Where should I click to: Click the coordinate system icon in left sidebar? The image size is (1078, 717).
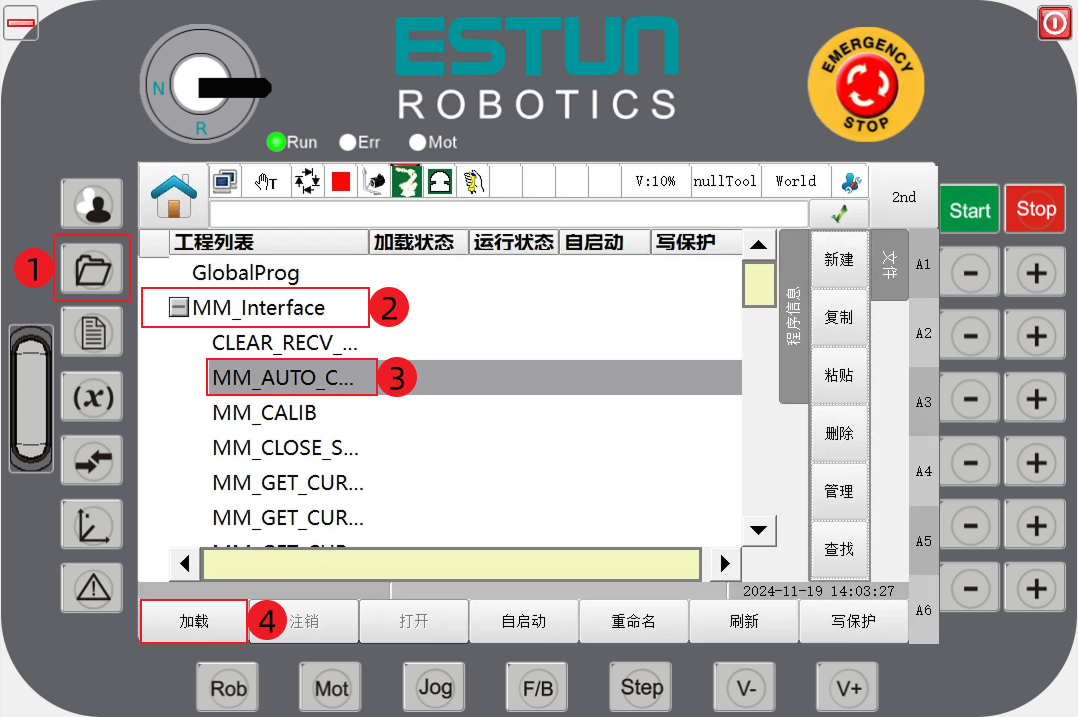point(91,524)
